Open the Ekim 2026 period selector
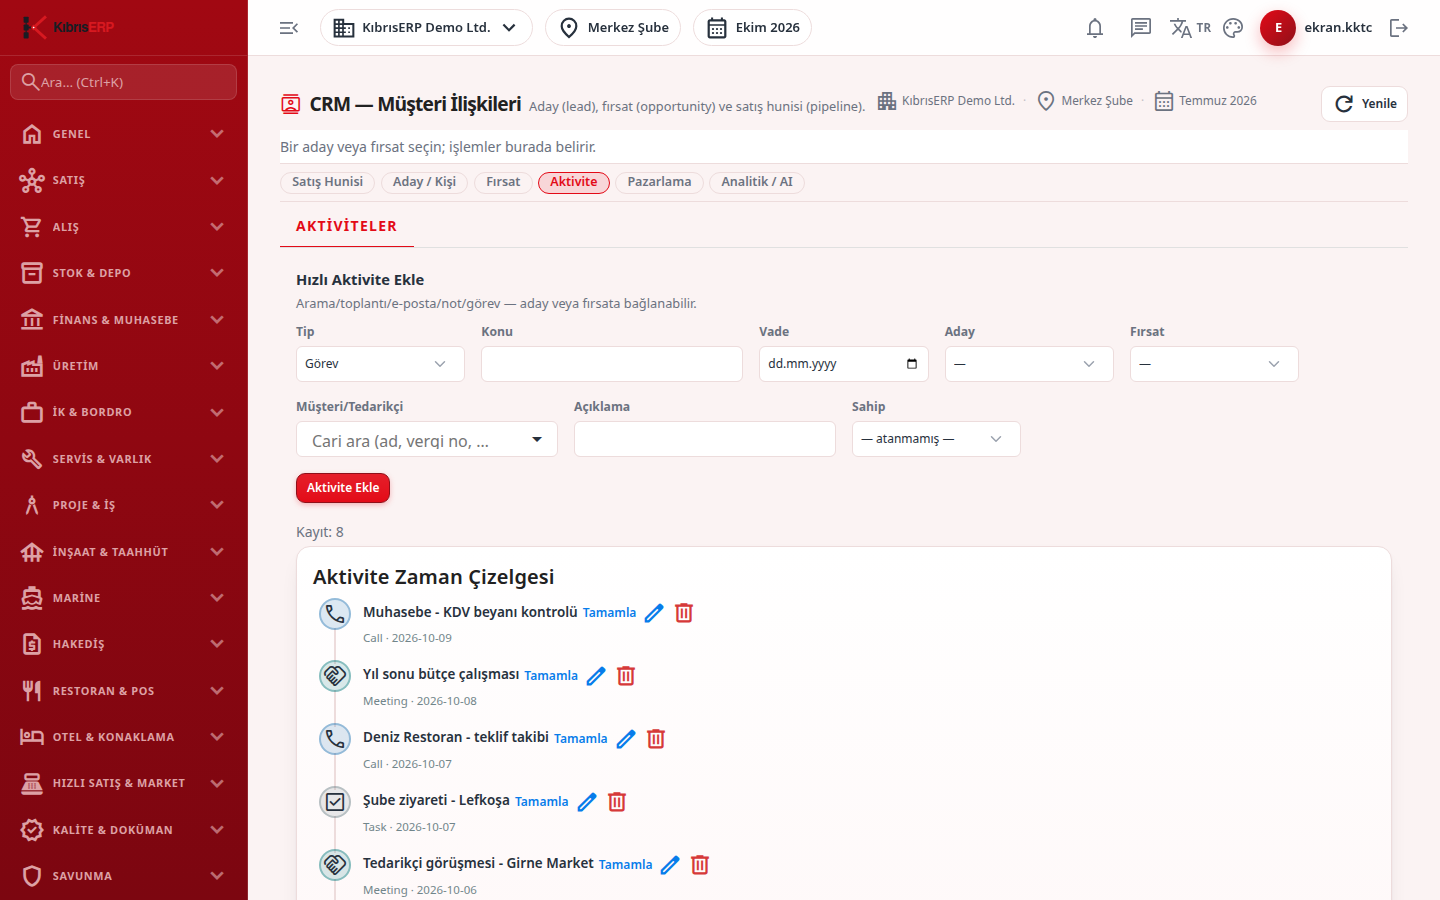Viewport: 1440px width, 900px height. 752,28
